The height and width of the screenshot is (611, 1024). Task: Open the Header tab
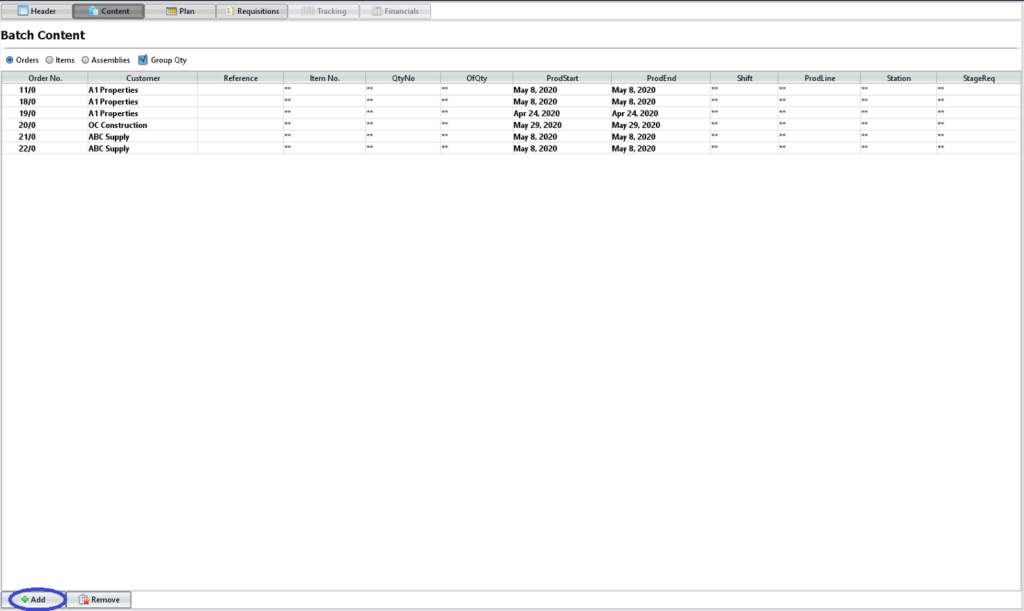37,11
